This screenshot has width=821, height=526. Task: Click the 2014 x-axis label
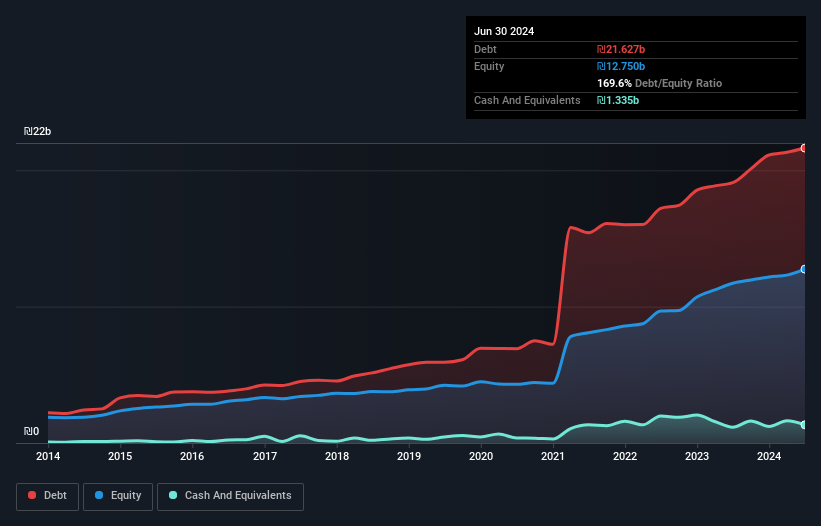(x=48, y=456)
